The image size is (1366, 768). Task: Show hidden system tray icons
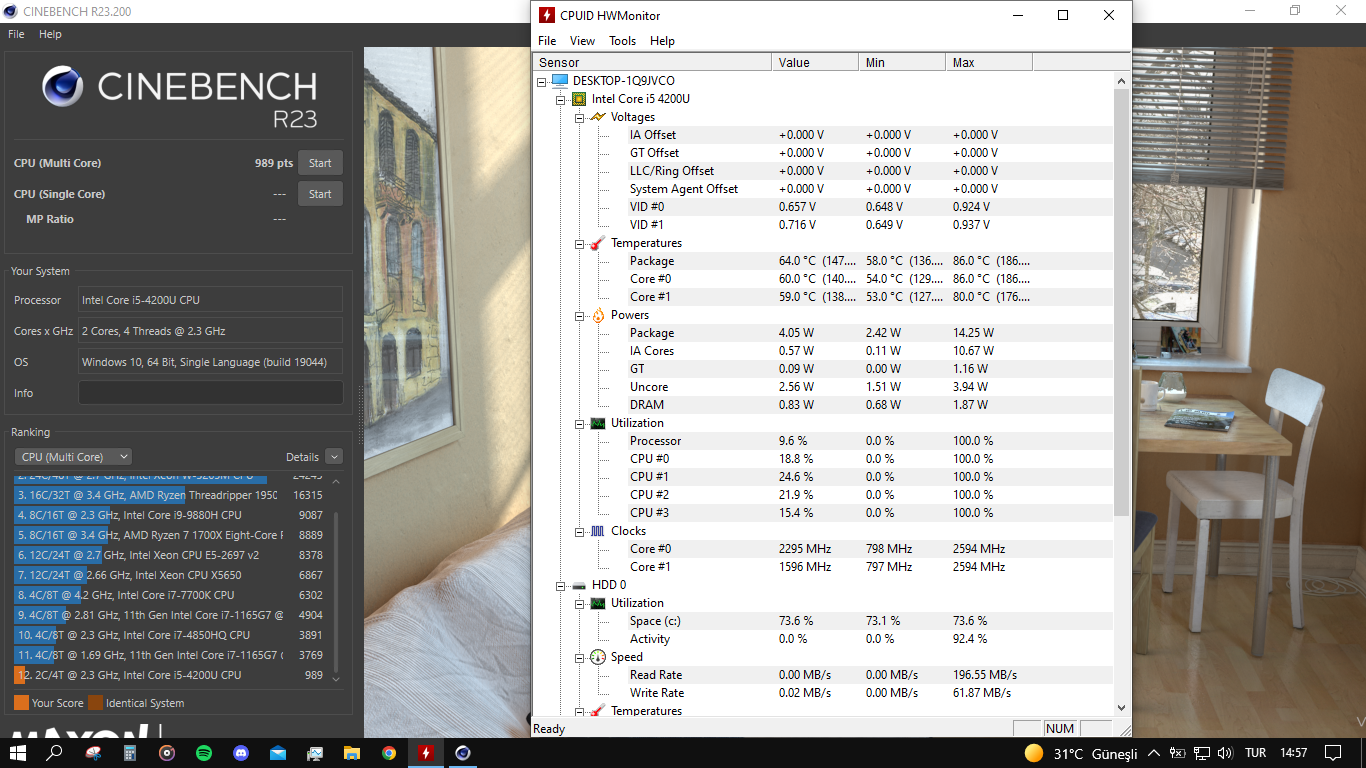(1154, 753)
